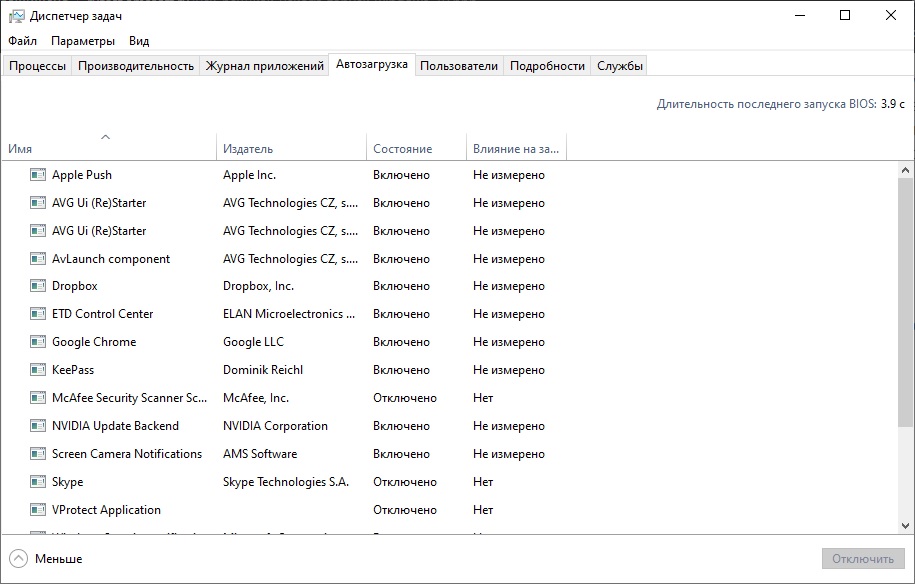Select the Dropbox entry name
The height and width of the screenshot is (584, 915).
pos(75,286)
